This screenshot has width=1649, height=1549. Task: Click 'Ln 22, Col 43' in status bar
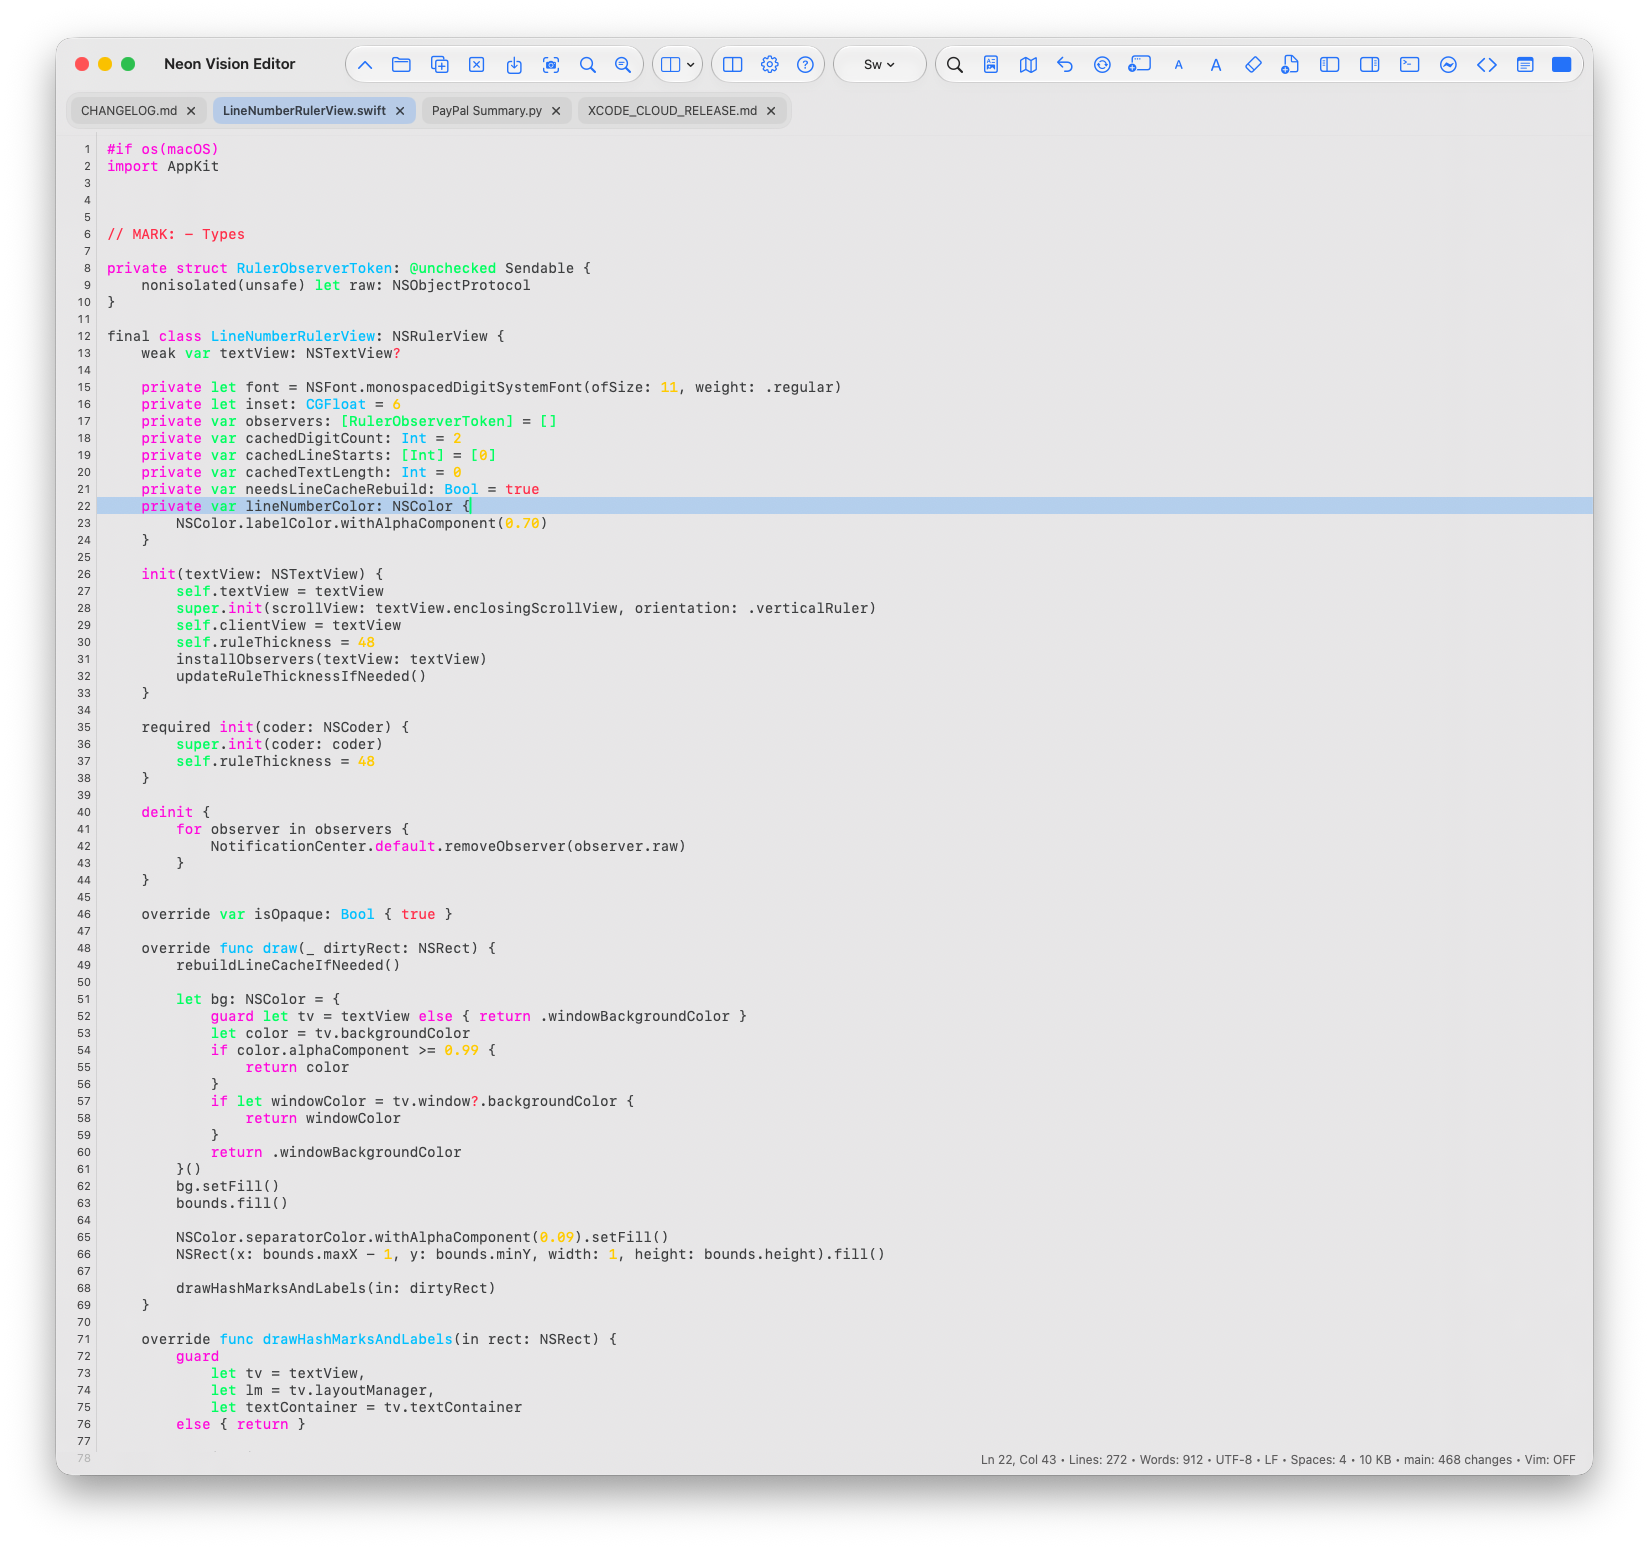(x=1018, y=1460)
